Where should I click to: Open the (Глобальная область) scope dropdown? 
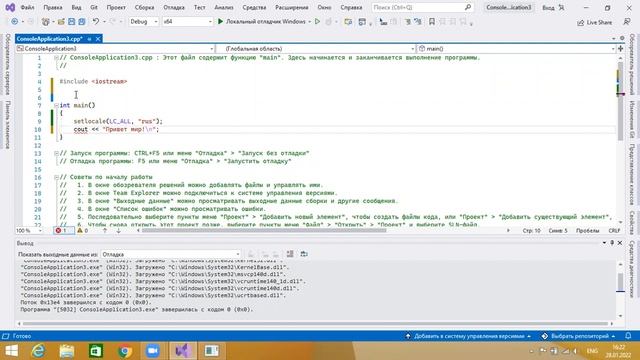(315, 49)
